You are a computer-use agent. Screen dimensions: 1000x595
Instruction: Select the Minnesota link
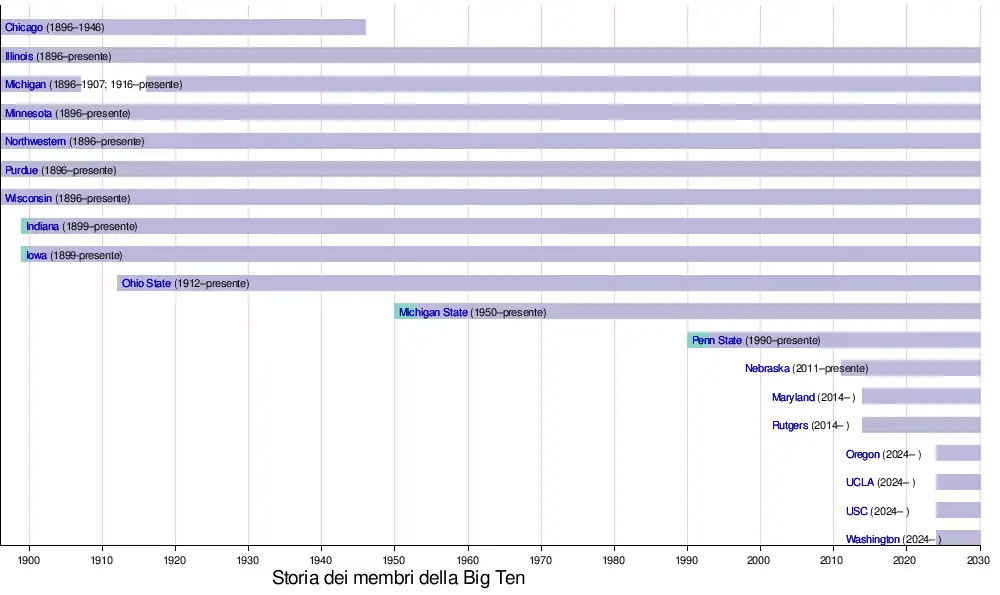[x=28, y=113]
